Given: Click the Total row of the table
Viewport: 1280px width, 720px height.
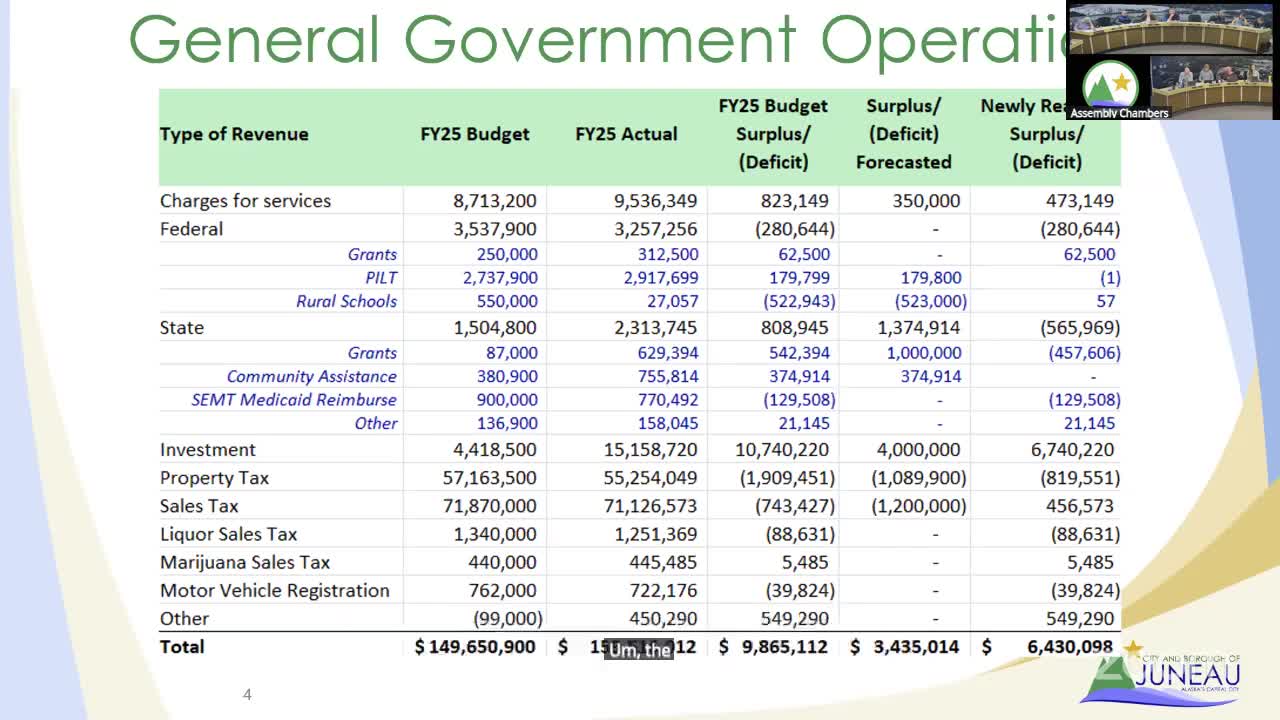Looking at the screenshot, I should (183, 647).
